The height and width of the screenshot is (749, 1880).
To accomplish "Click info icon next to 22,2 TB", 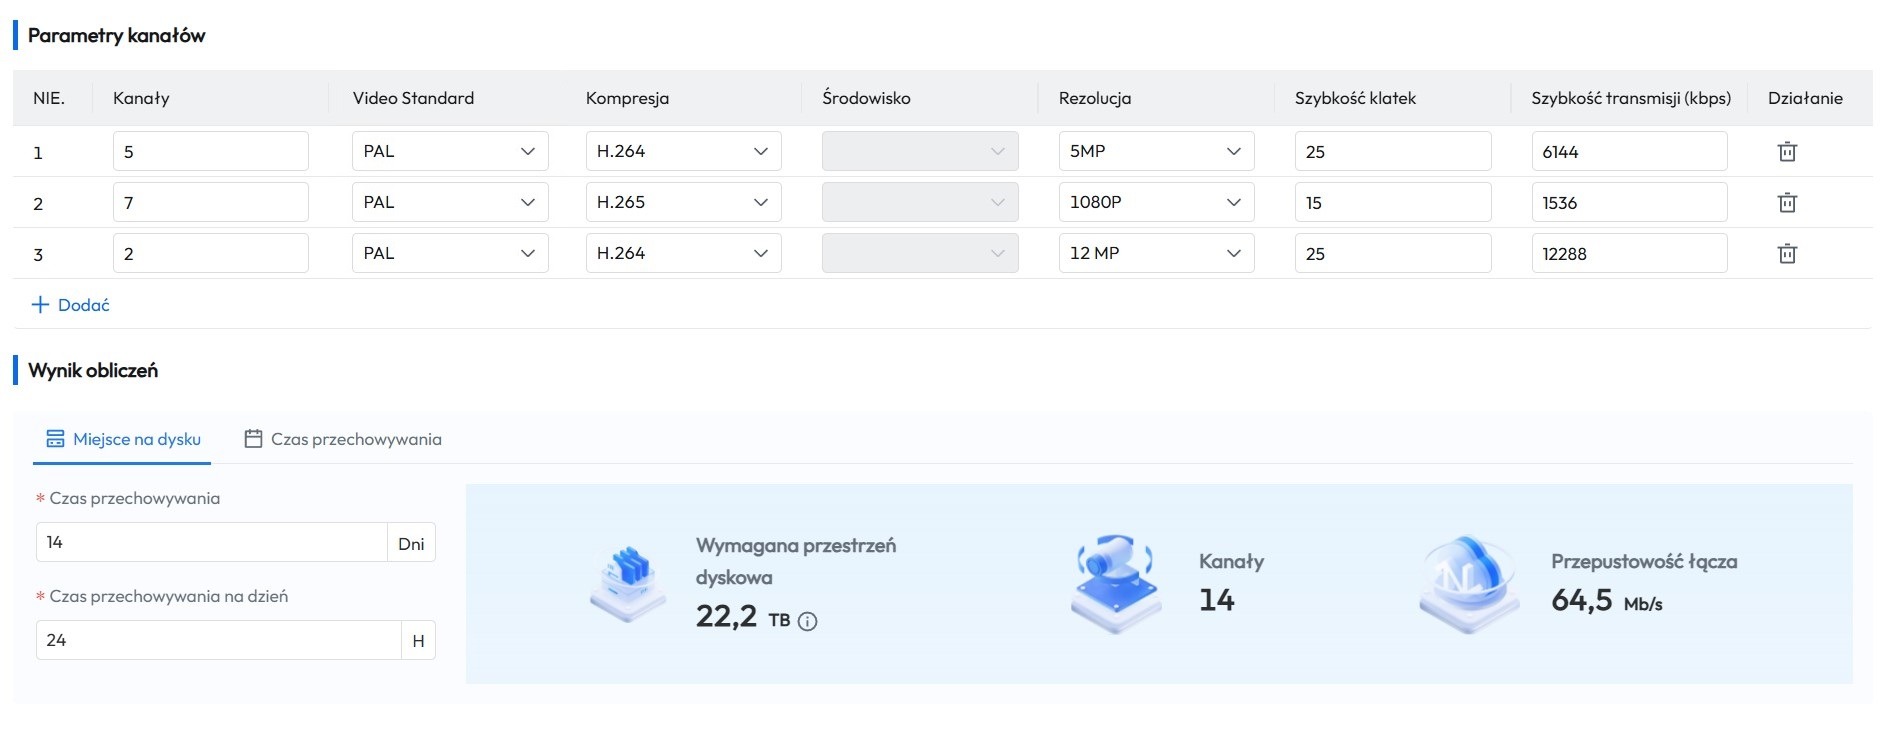I will coord(808,621).
